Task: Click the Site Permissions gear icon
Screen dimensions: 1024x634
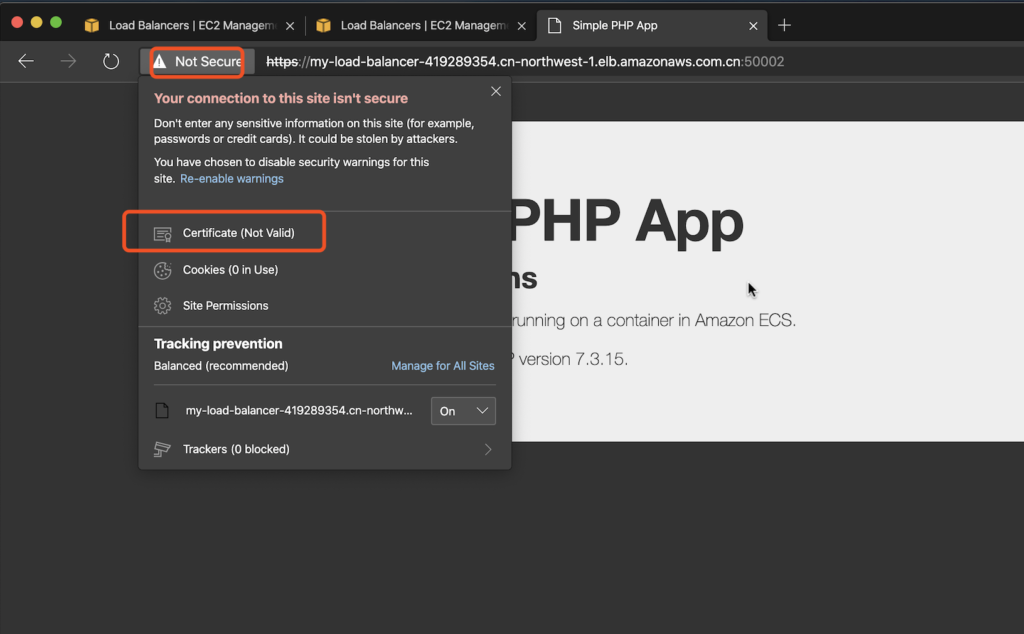Action: click(x=162, y=306)
